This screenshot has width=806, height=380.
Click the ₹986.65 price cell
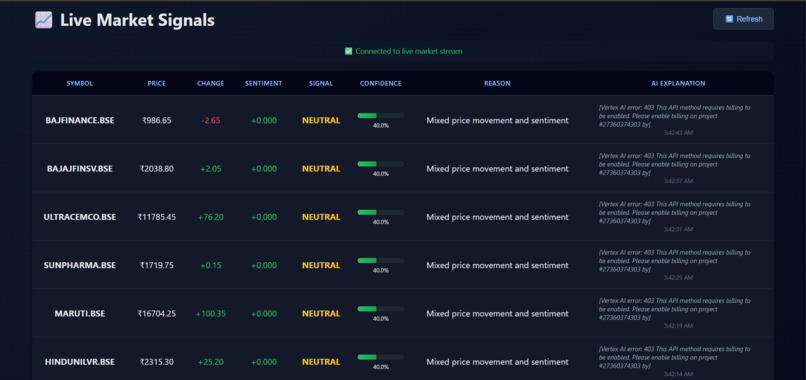point(157,121)
